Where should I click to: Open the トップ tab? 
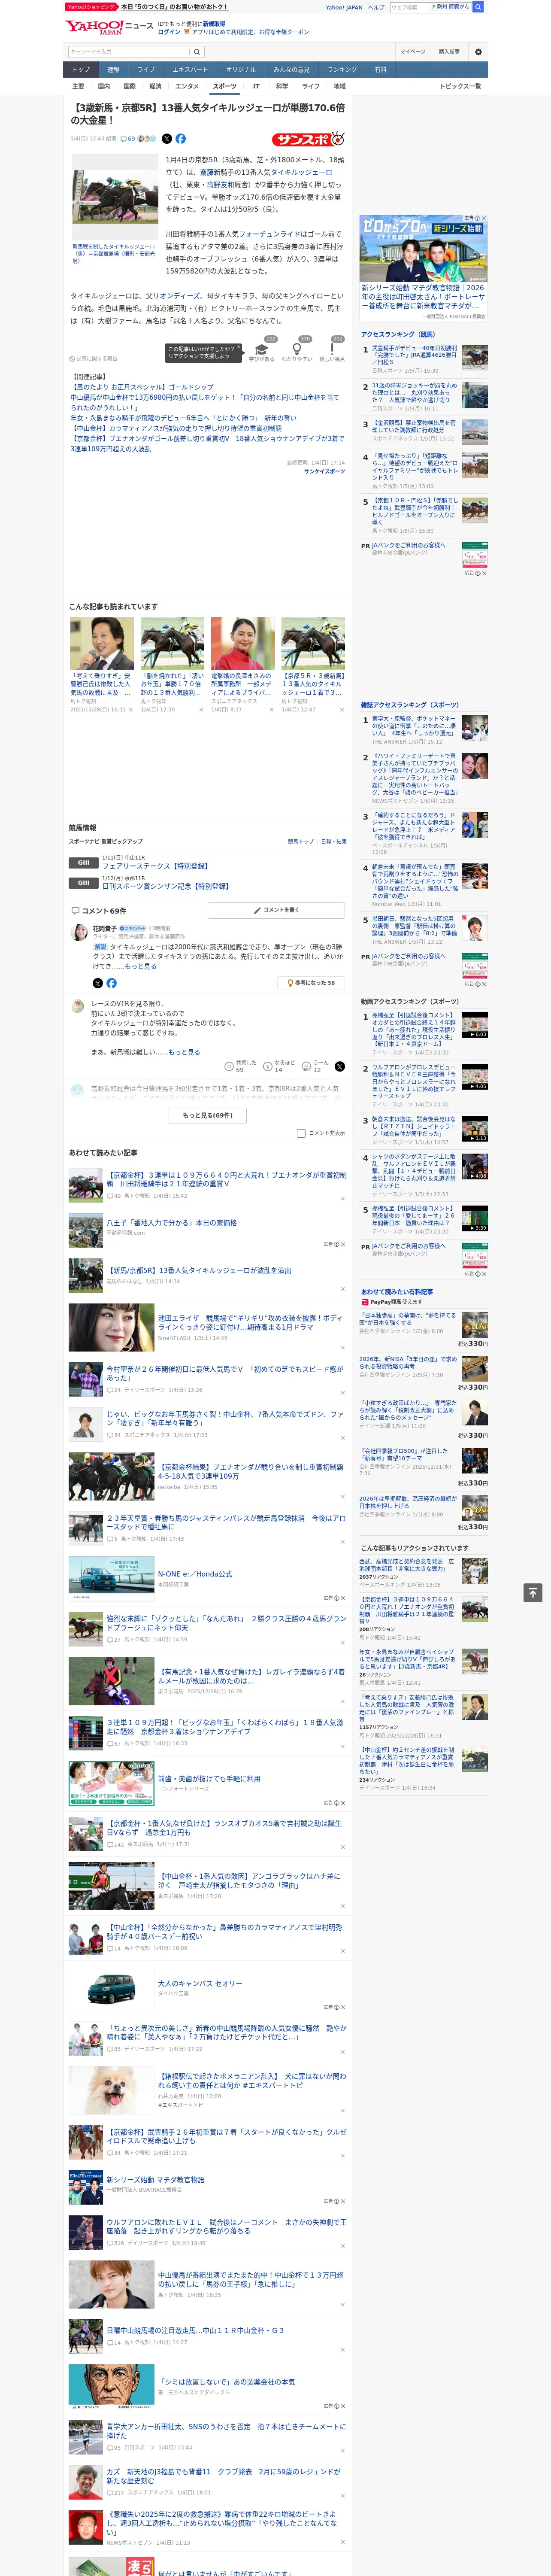point(81,70)
